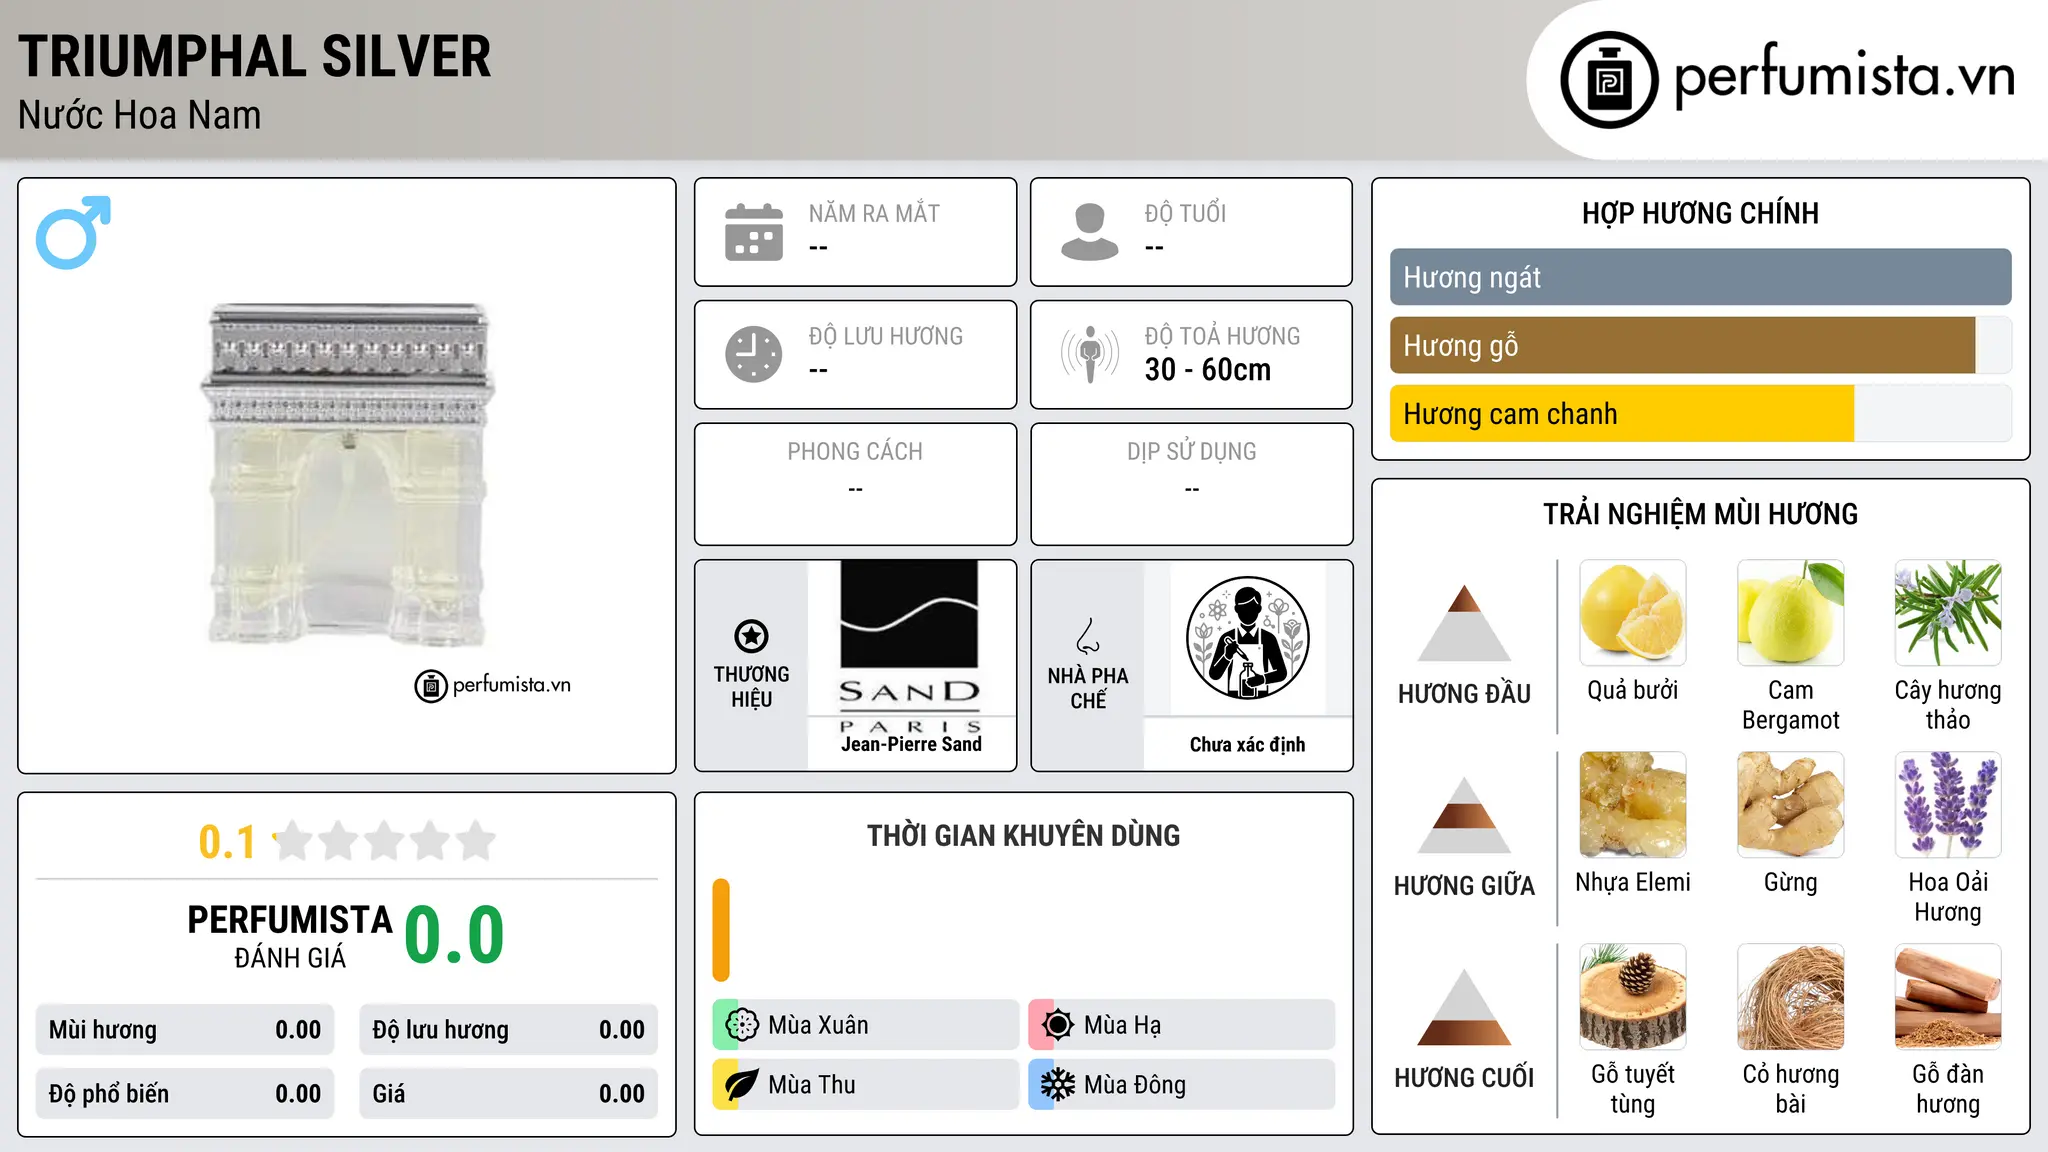2048x1152 pixels.
Task: Click the Năm Ra Mắt label
Action: [x=874, y=214]
